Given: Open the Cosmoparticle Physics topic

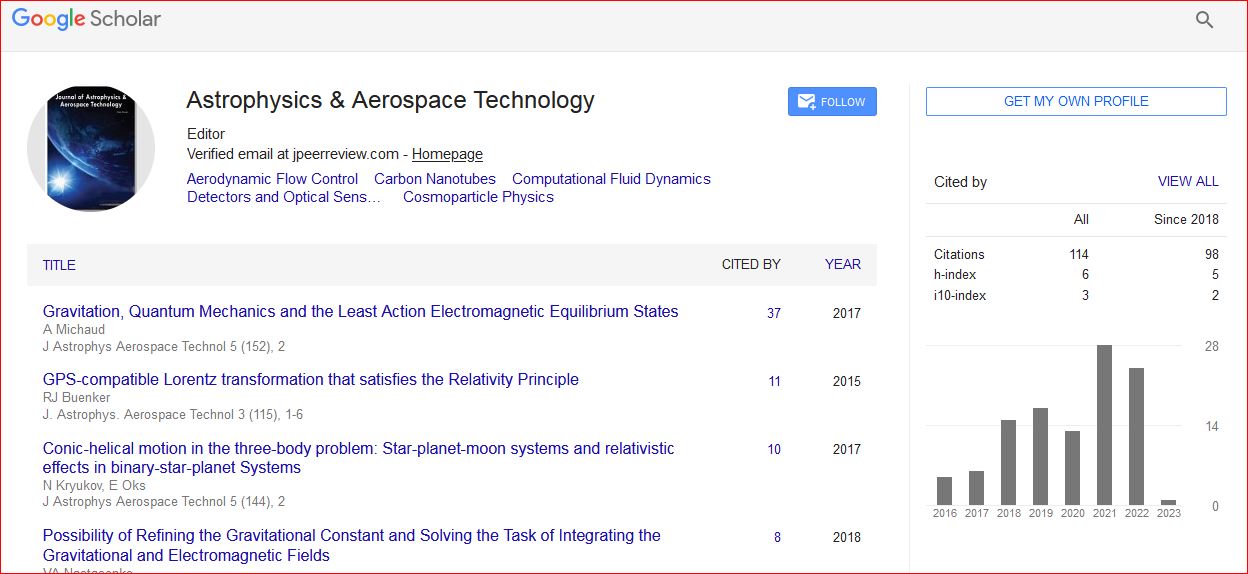Looking at the screenshot, I should [478, 197].
